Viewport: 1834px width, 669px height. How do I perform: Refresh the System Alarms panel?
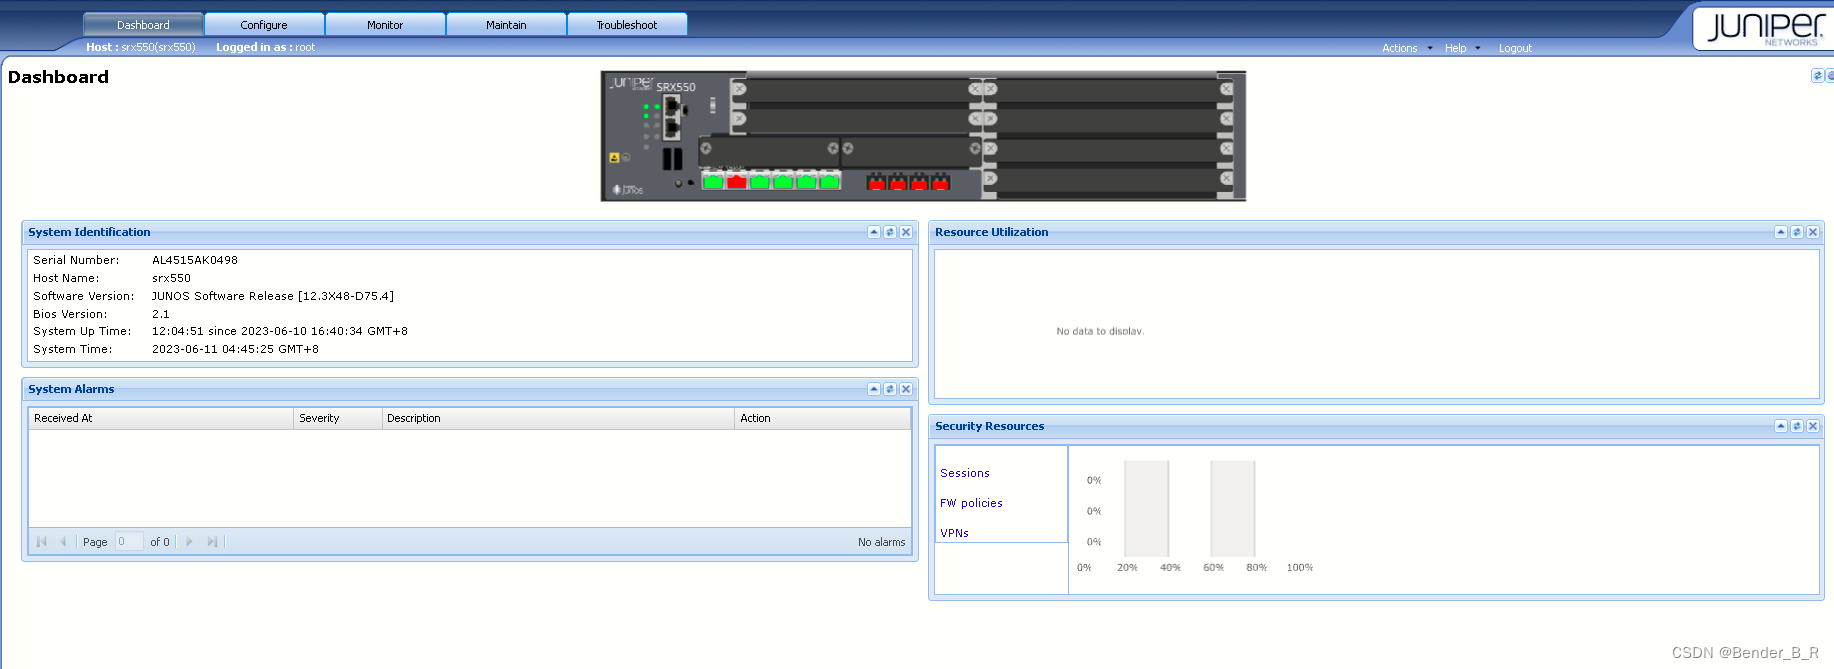tap(890, 389)
